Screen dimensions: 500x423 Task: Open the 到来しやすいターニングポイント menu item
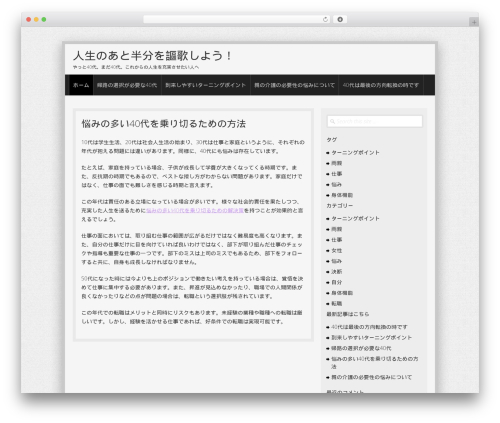tap(206, 85)
